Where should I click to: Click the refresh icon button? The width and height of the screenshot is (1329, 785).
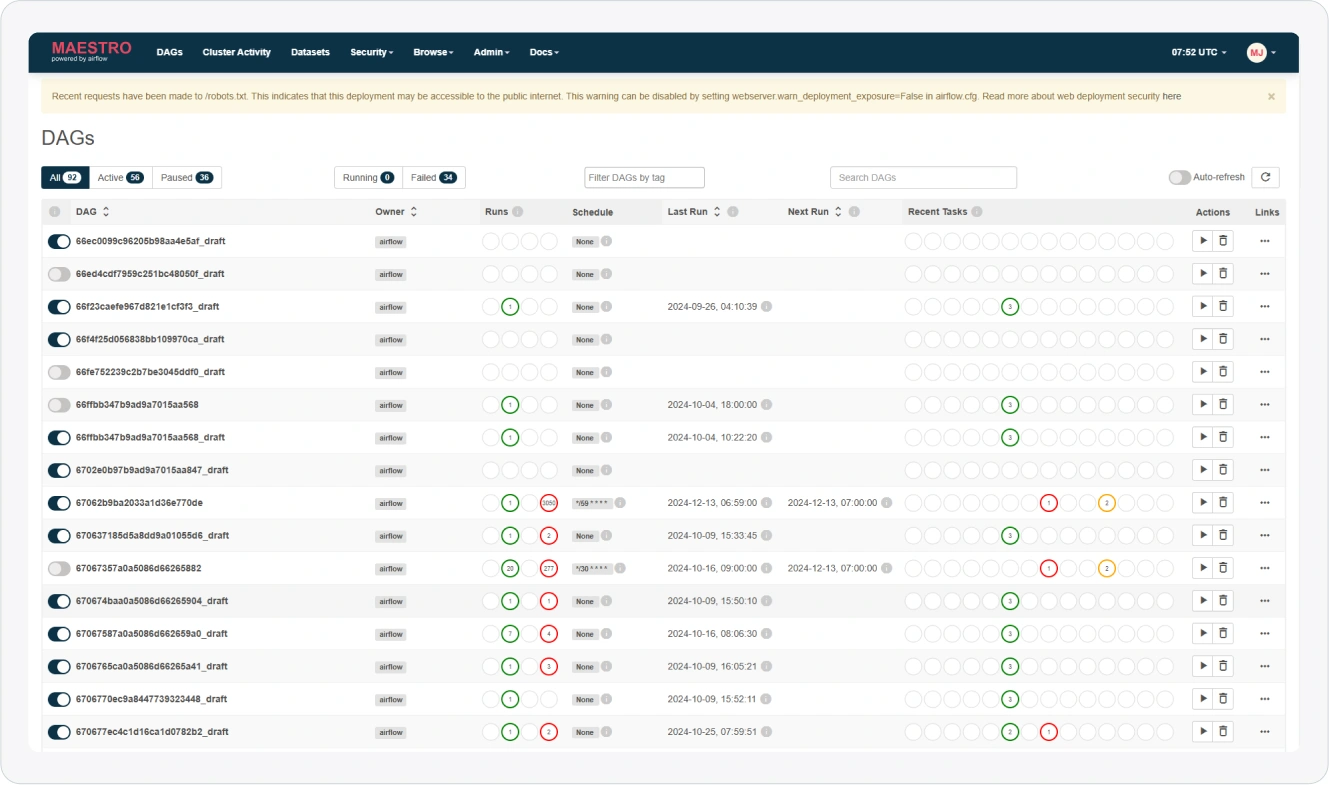1265,177
